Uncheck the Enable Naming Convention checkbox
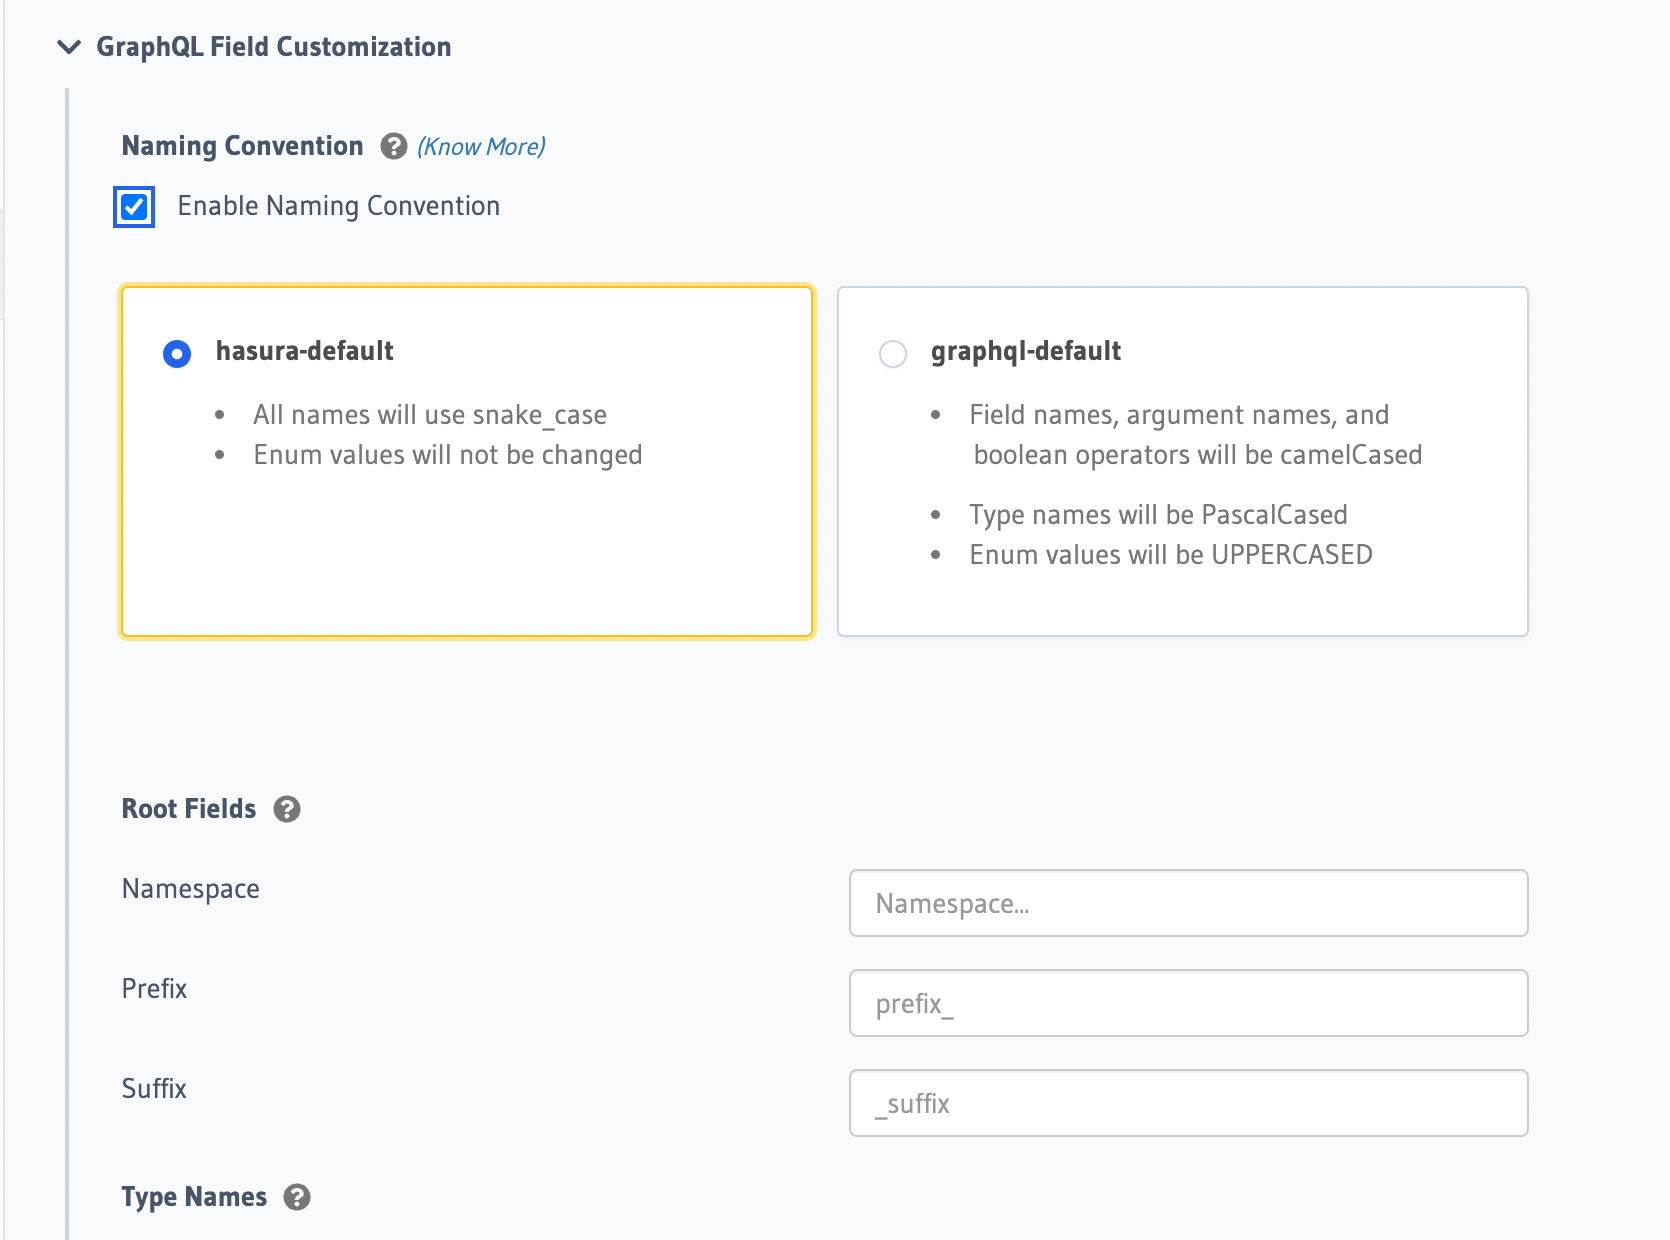1670x1240 pixels. (134, 207)
